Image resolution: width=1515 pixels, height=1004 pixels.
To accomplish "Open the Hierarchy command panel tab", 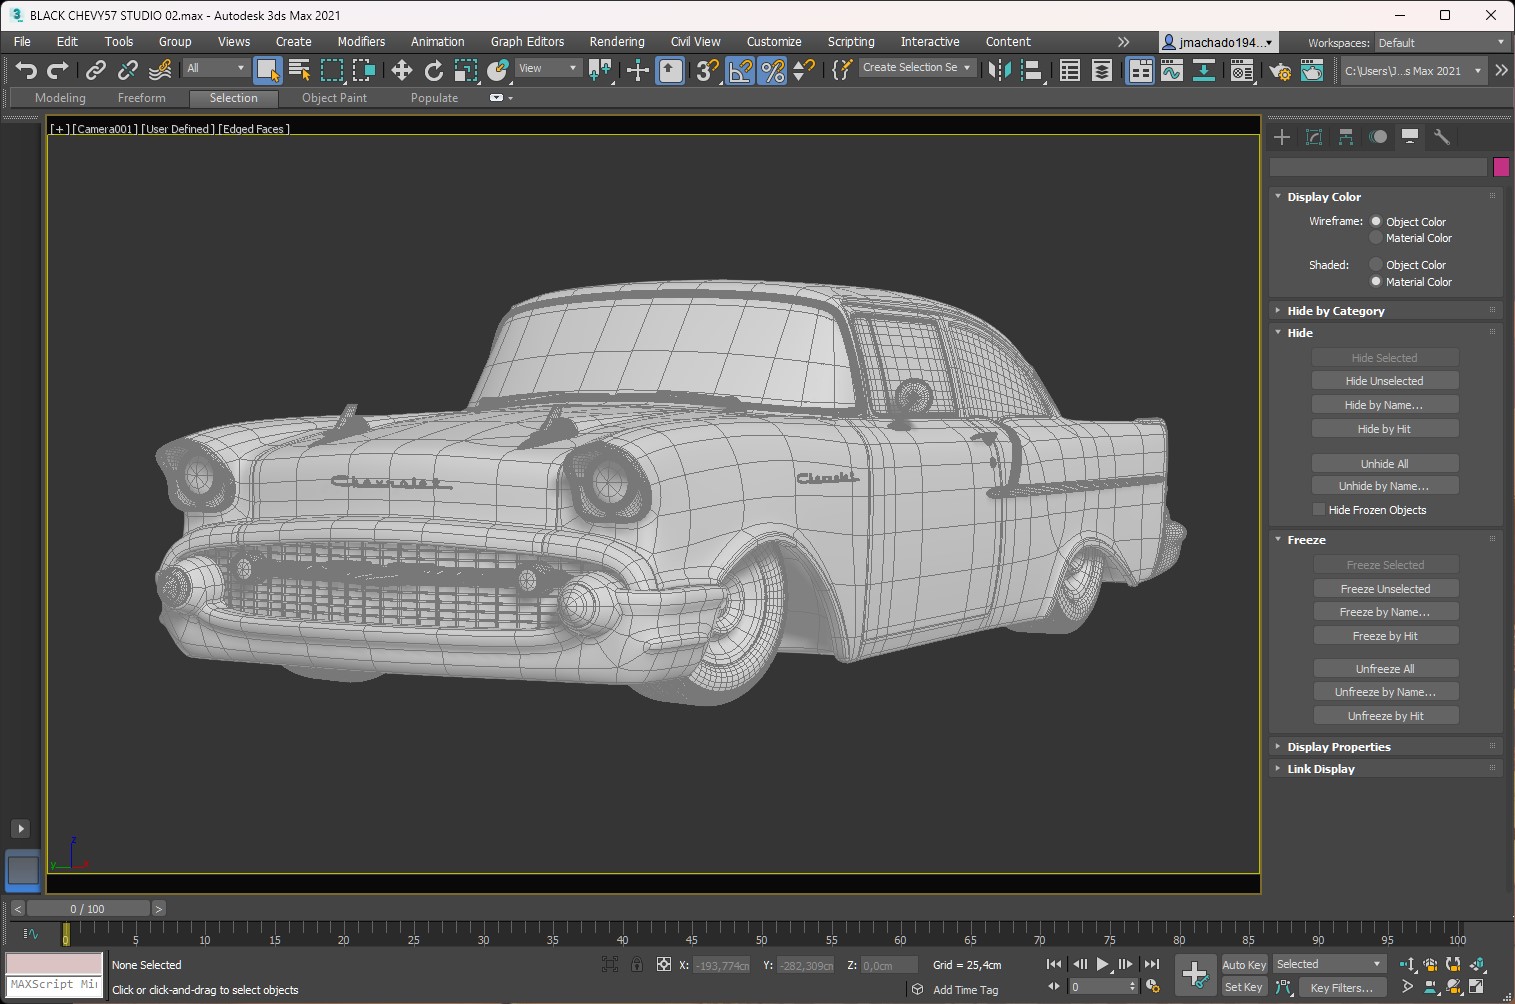I will [1346, 137].
